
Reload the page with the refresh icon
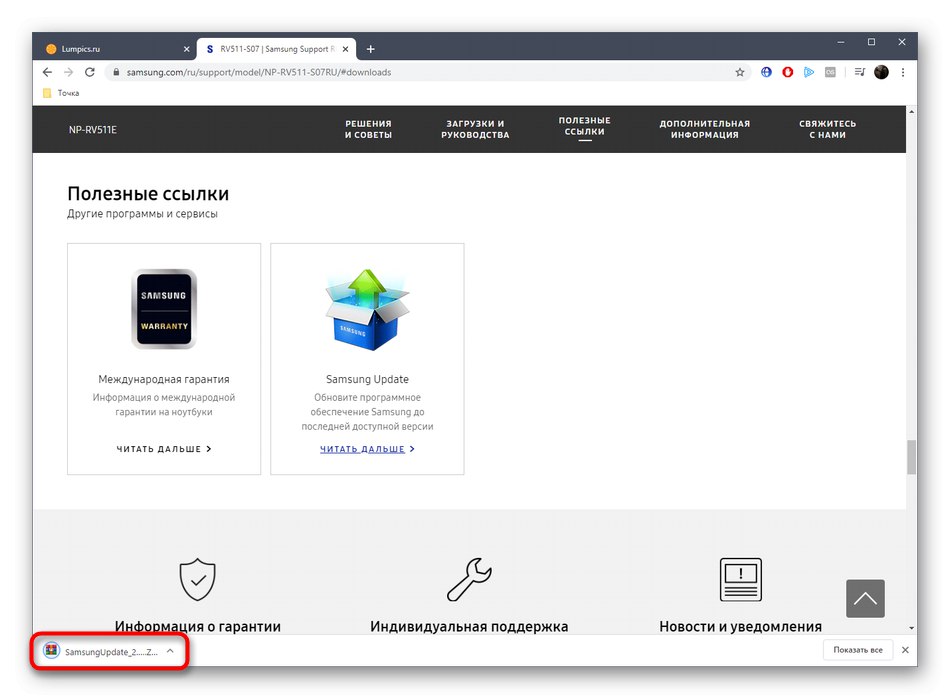tap(90, 72)
